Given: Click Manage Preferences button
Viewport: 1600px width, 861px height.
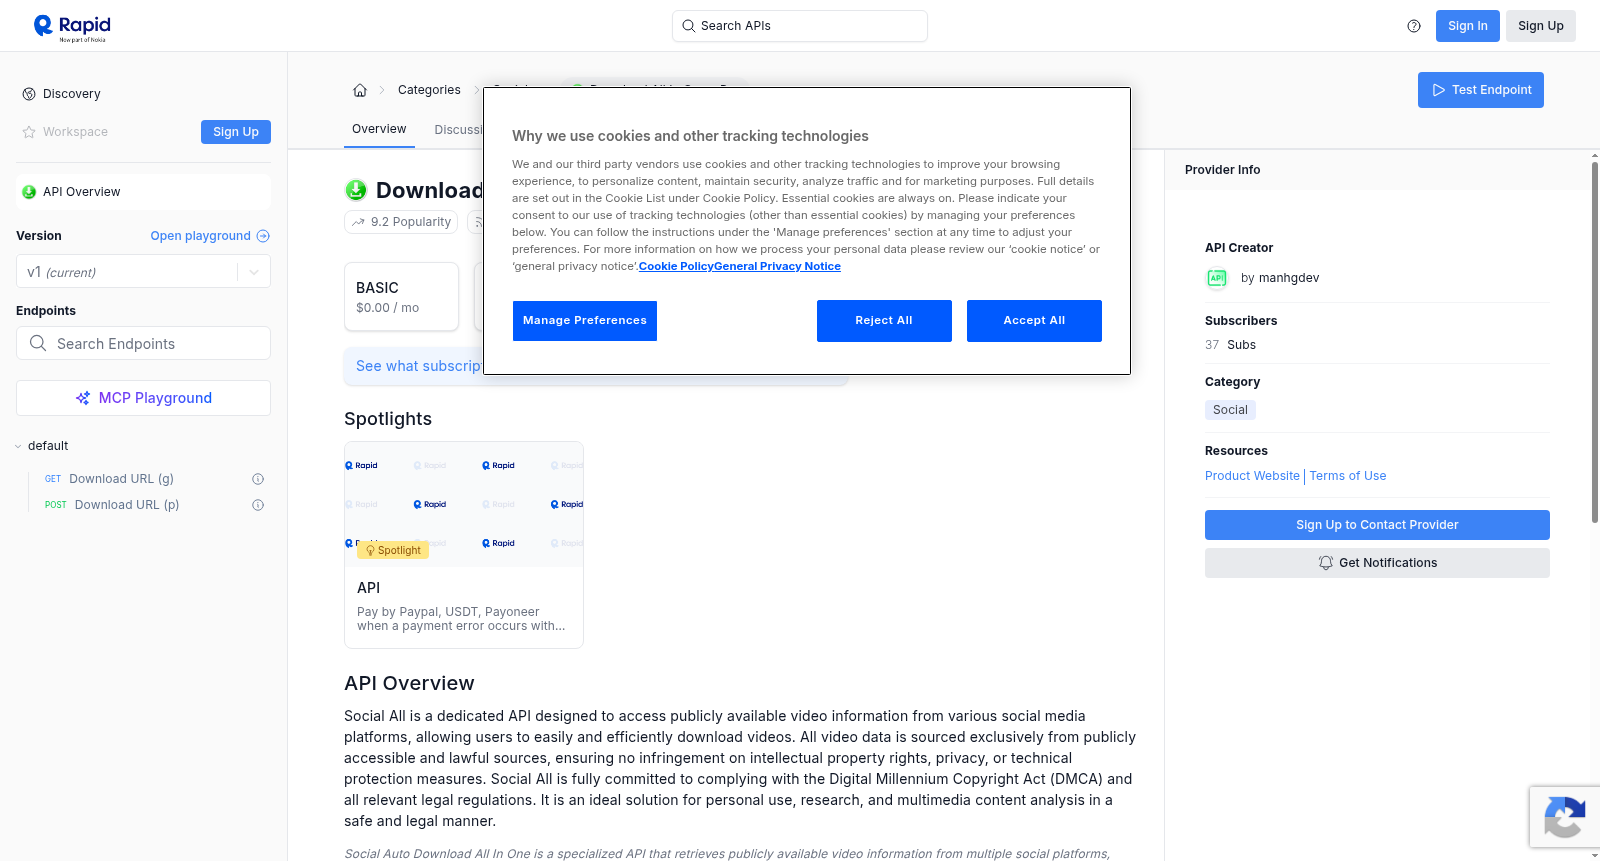Looking at the screenshot, I should click(585, 321).
